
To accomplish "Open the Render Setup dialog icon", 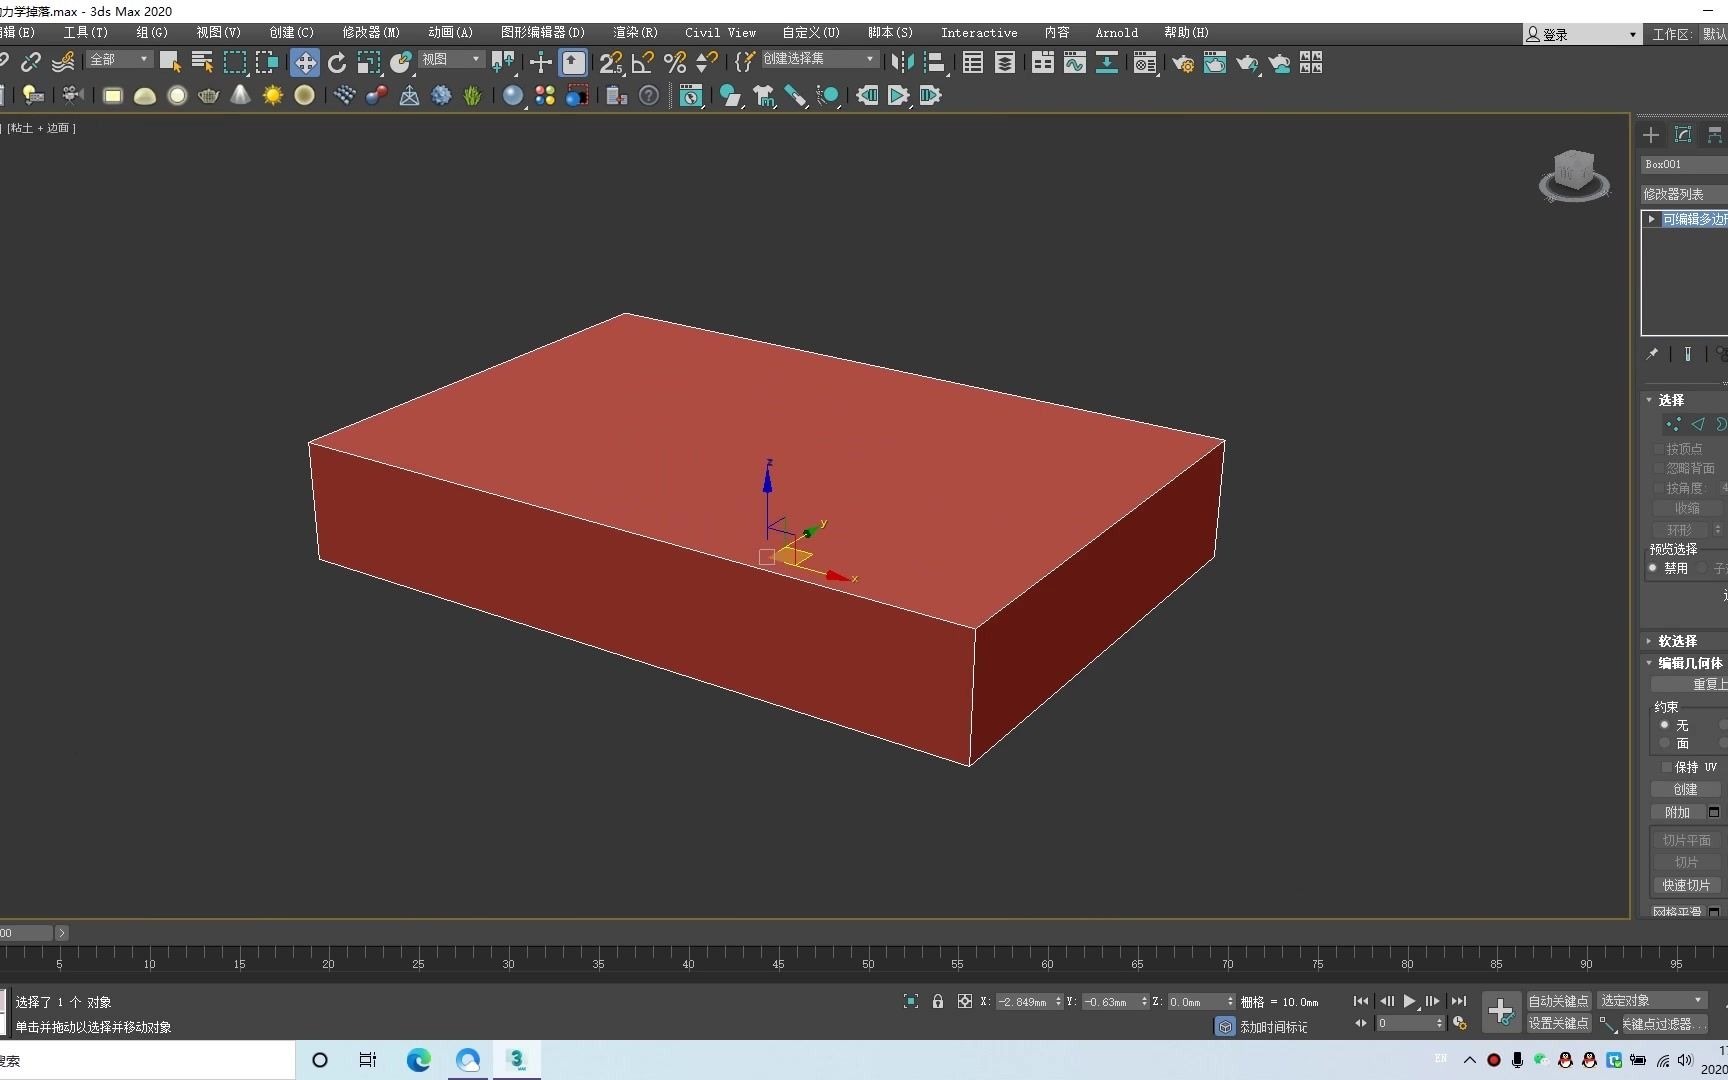I will coord(1182,63).
